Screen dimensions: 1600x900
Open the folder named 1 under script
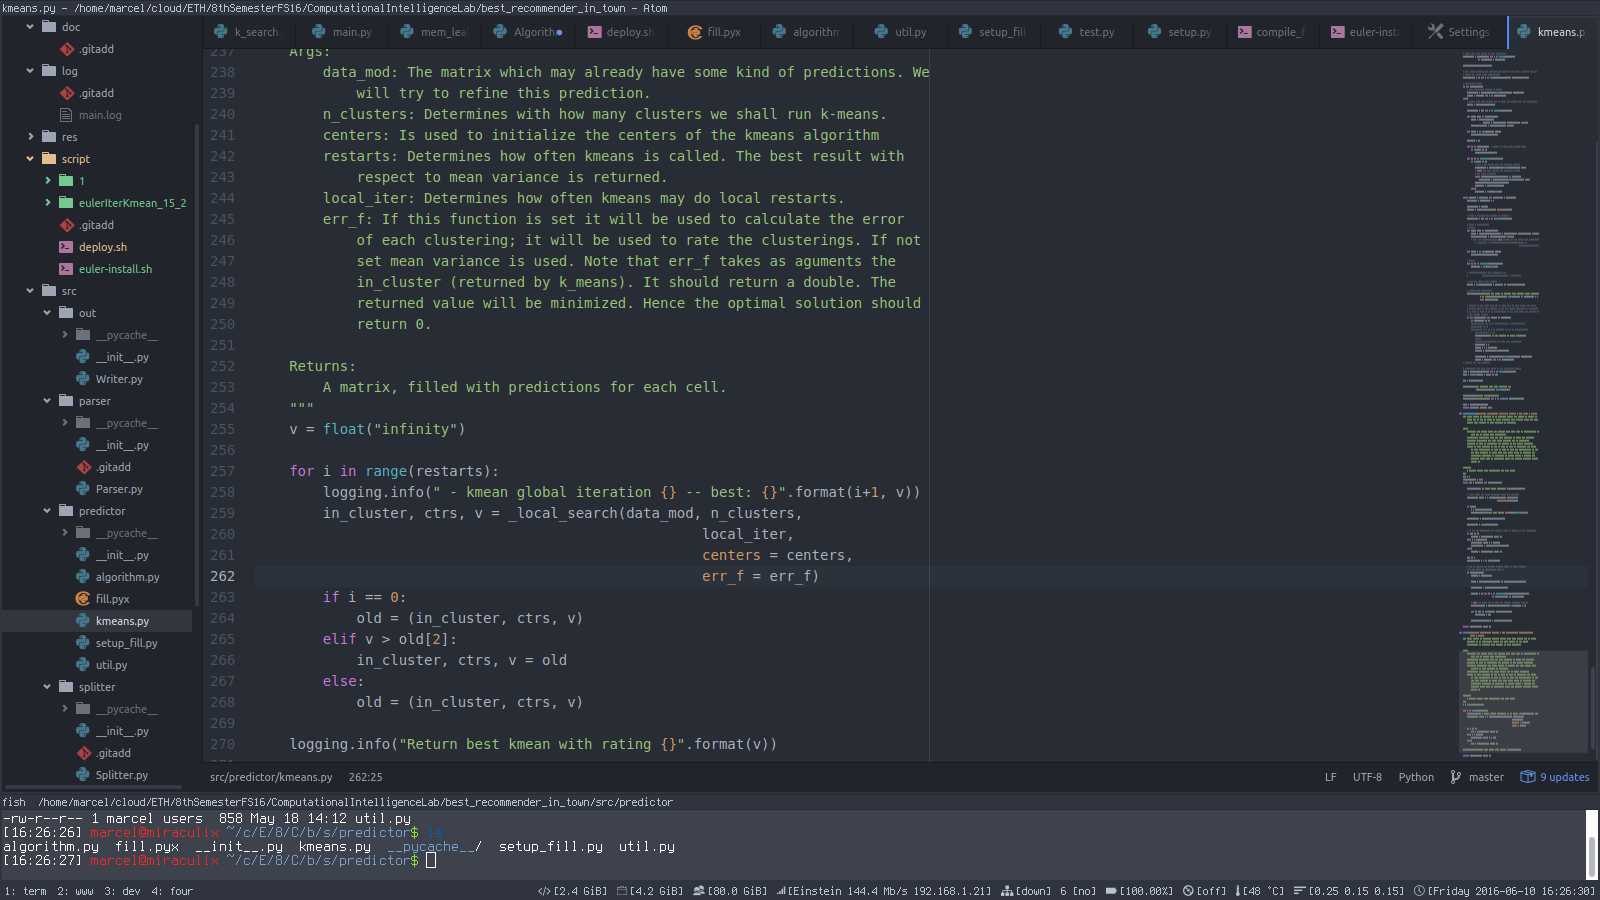tap(81, 181)
